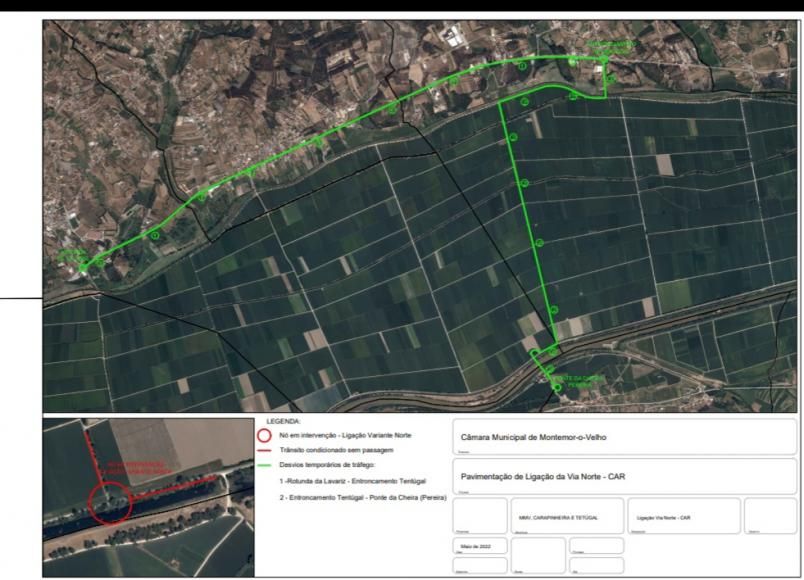Click the red line legend symbol
Screen dimensions: 804x580
[265, 450]
